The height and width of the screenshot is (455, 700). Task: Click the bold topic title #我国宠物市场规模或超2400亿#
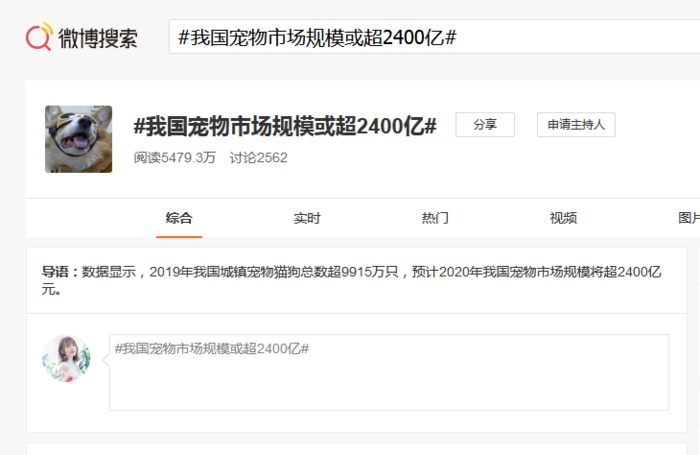[285, 126]
